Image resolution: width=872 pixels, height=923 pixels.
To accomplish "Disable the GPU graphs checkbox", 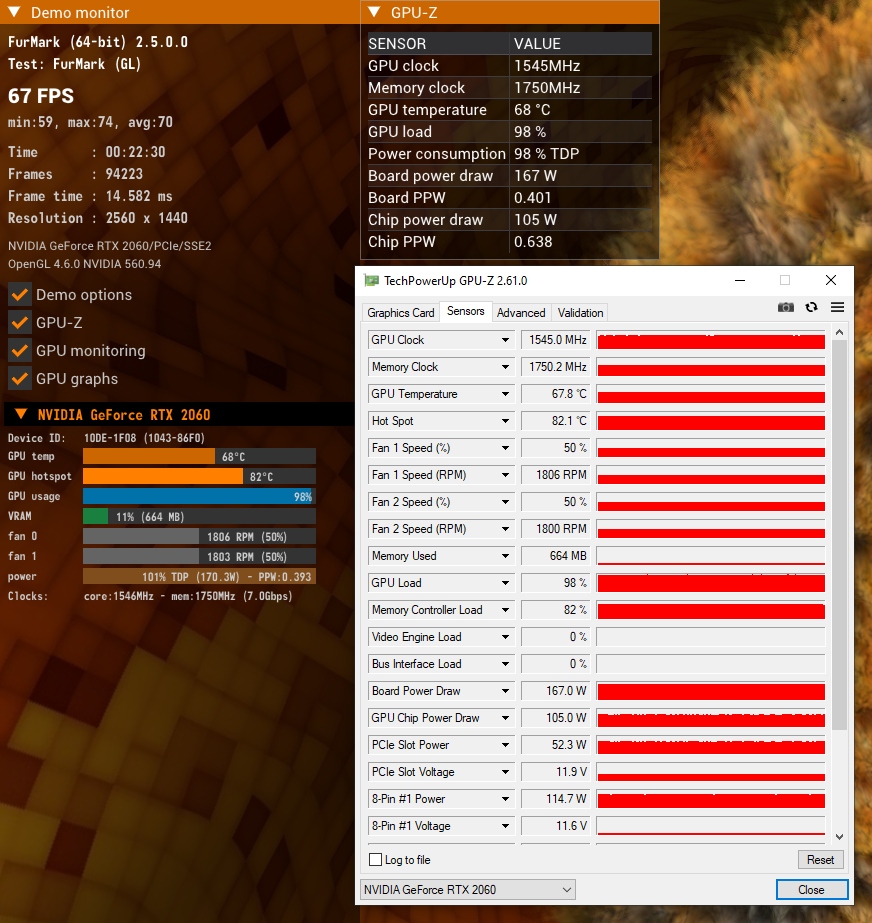I will [20, 379].
